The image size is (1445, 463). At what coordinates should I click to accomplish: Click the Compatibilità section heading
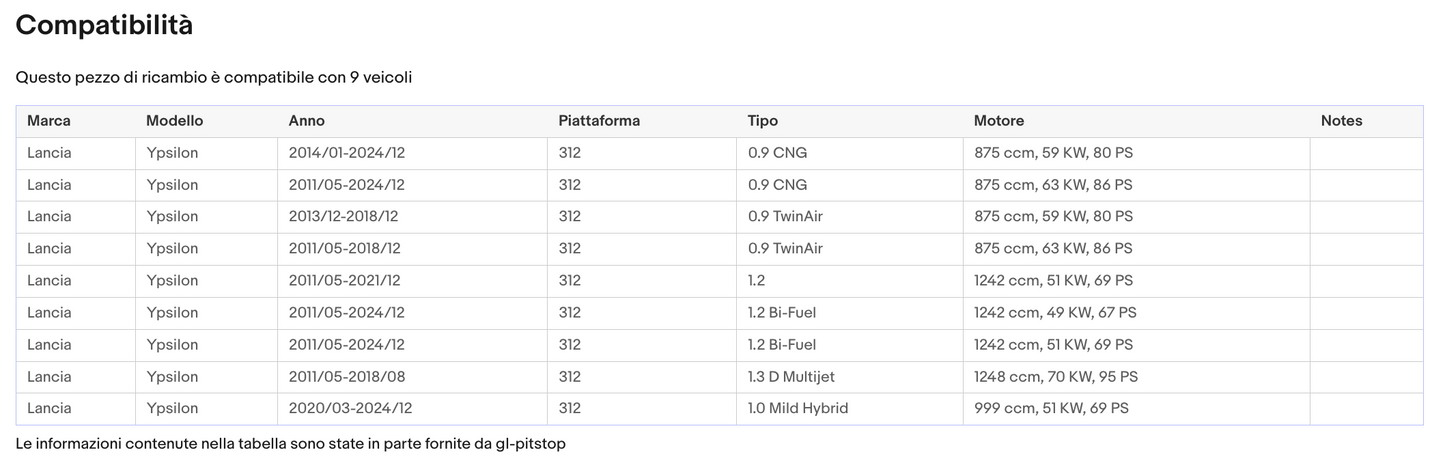pyautogui.click(x=104, y=26)
